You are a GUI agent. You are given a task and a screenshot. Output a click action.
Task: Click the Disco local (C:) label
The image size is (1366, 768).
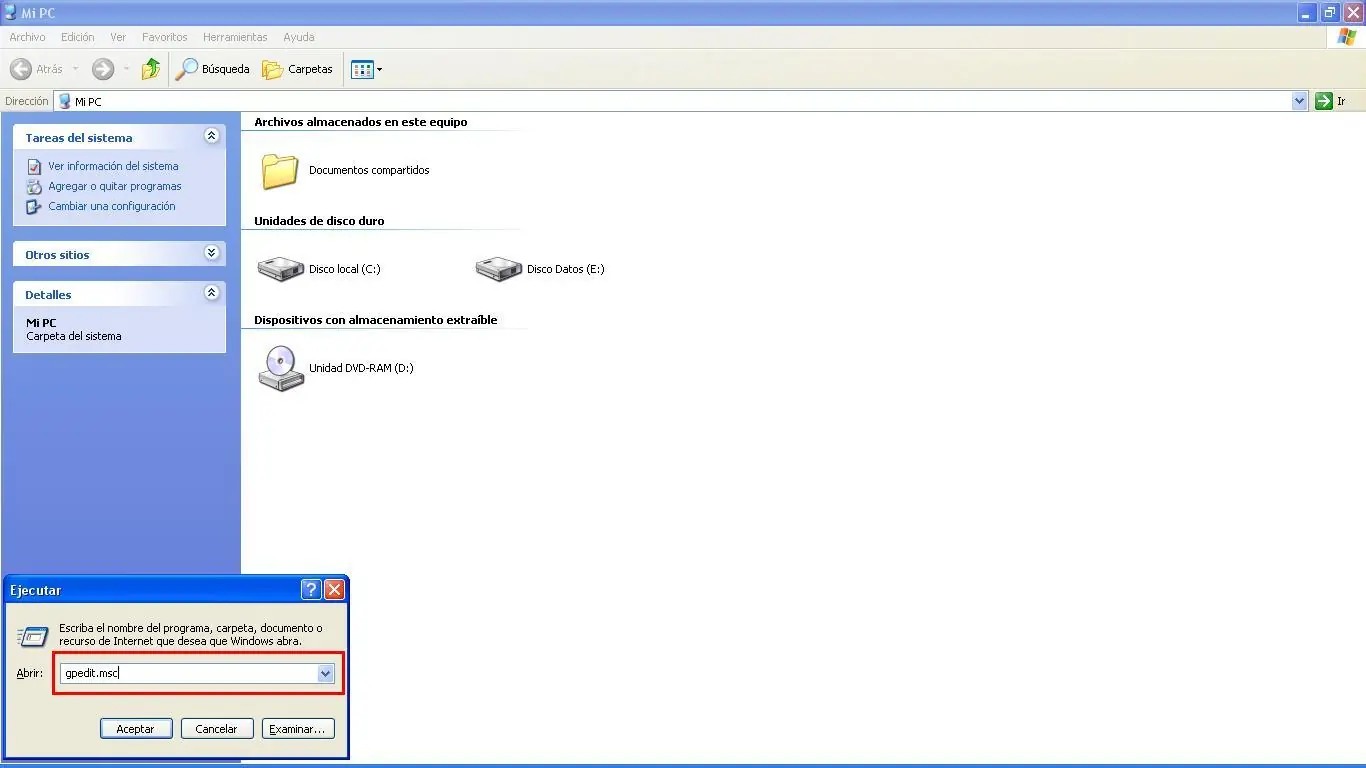(345, 269)
